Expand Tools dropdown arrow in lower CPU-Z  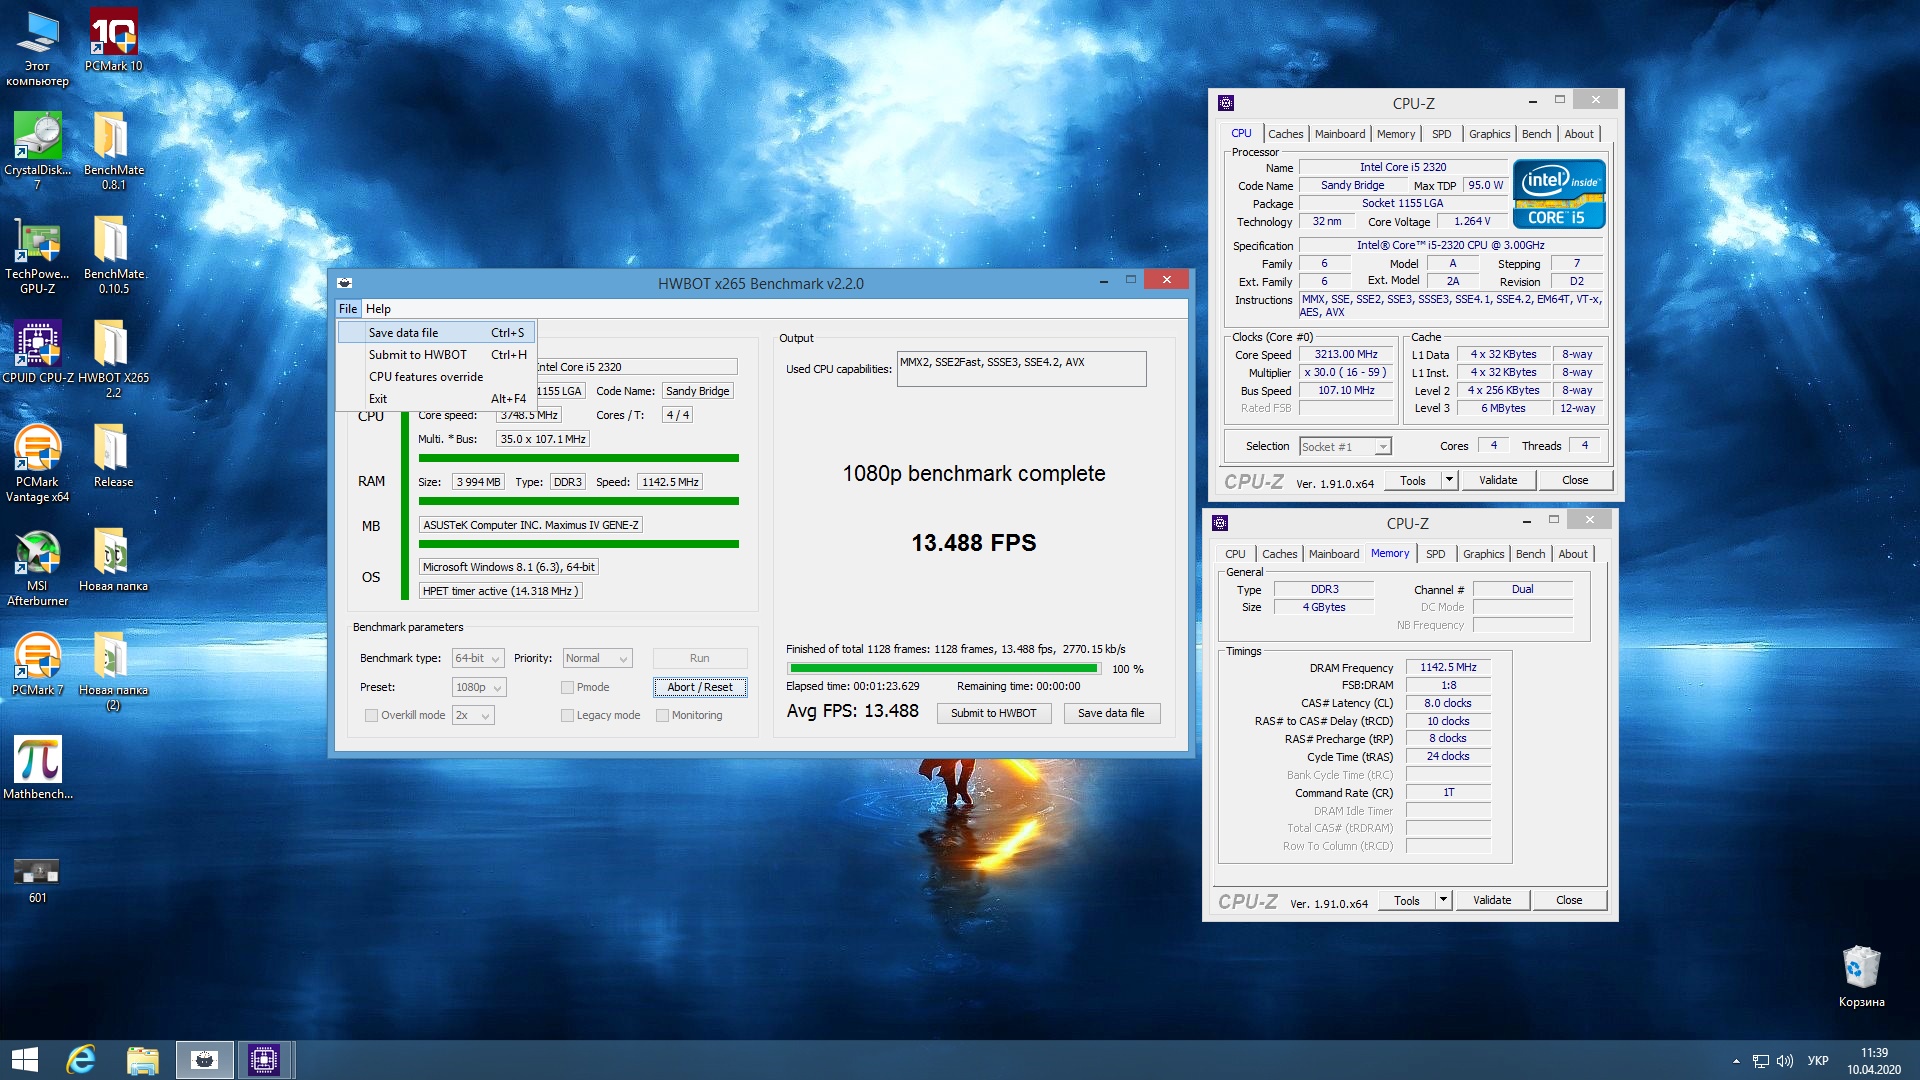pos(1442,900)
